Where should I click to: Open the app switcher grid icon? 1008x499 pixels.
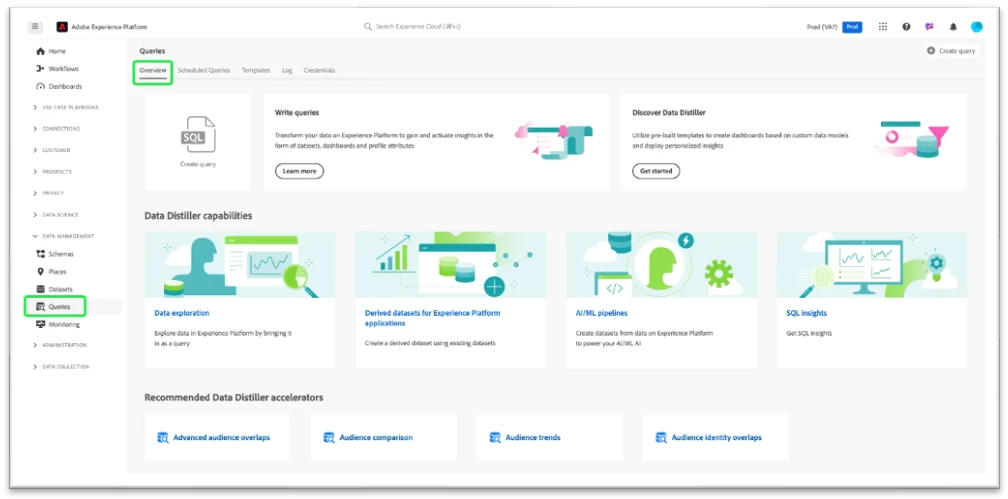tap(883, 26)
